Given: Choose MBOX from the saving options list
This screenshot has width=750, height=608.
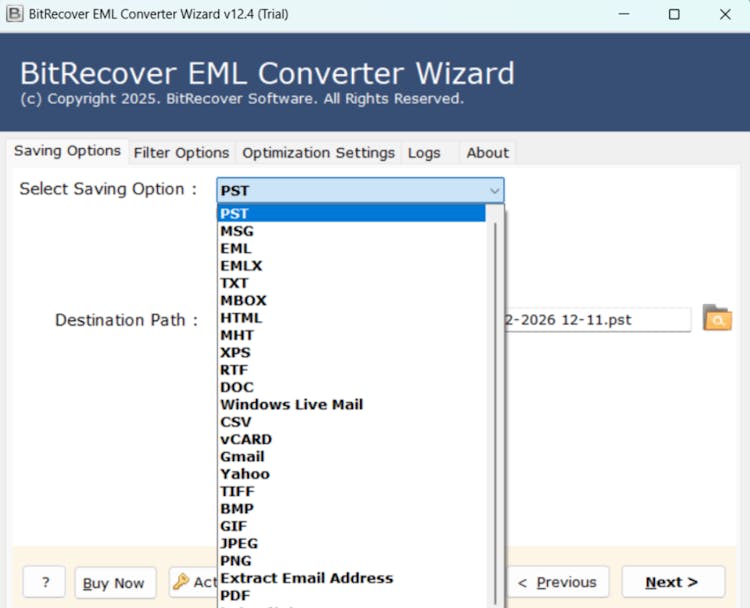Looking at the screenshot, I should pos(243,300).
